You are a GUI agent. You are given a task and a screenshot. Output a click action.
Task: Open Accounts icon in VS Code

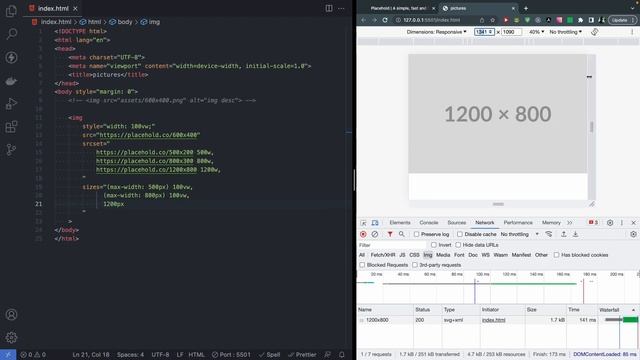point(11,315)
